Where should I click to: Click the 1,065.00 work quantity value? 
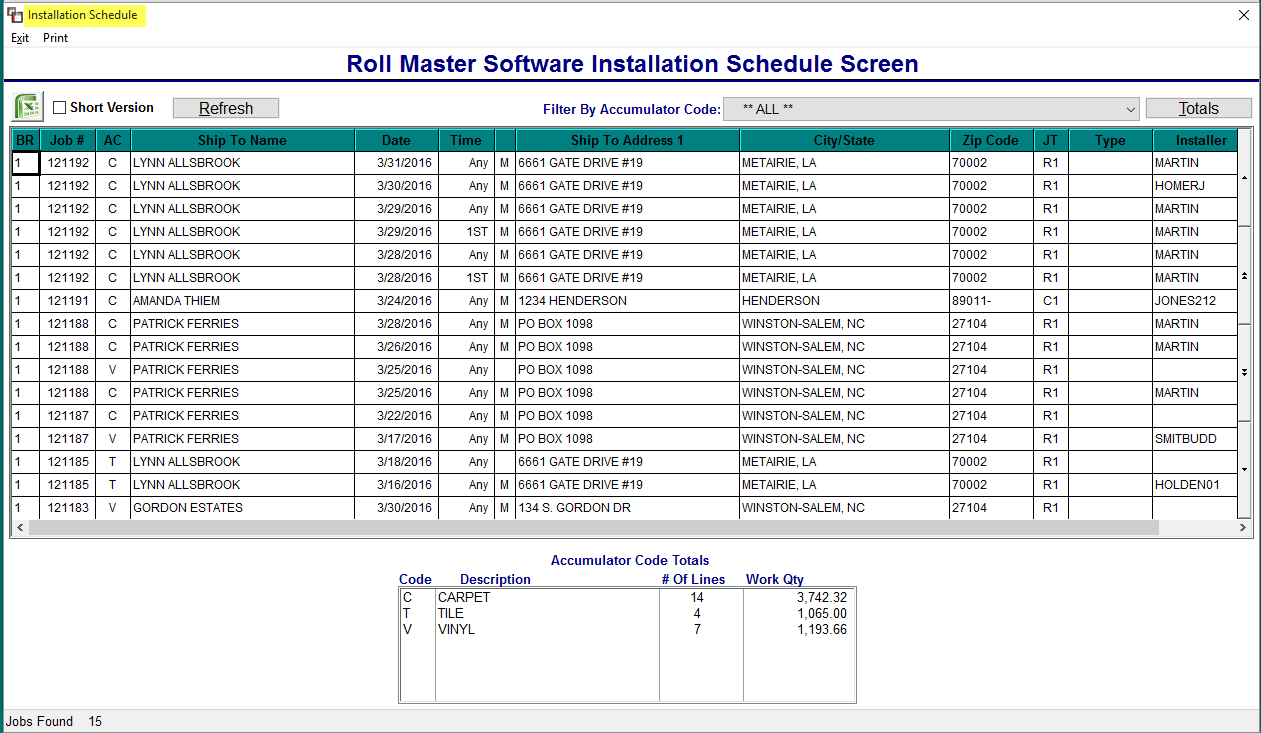822,614
